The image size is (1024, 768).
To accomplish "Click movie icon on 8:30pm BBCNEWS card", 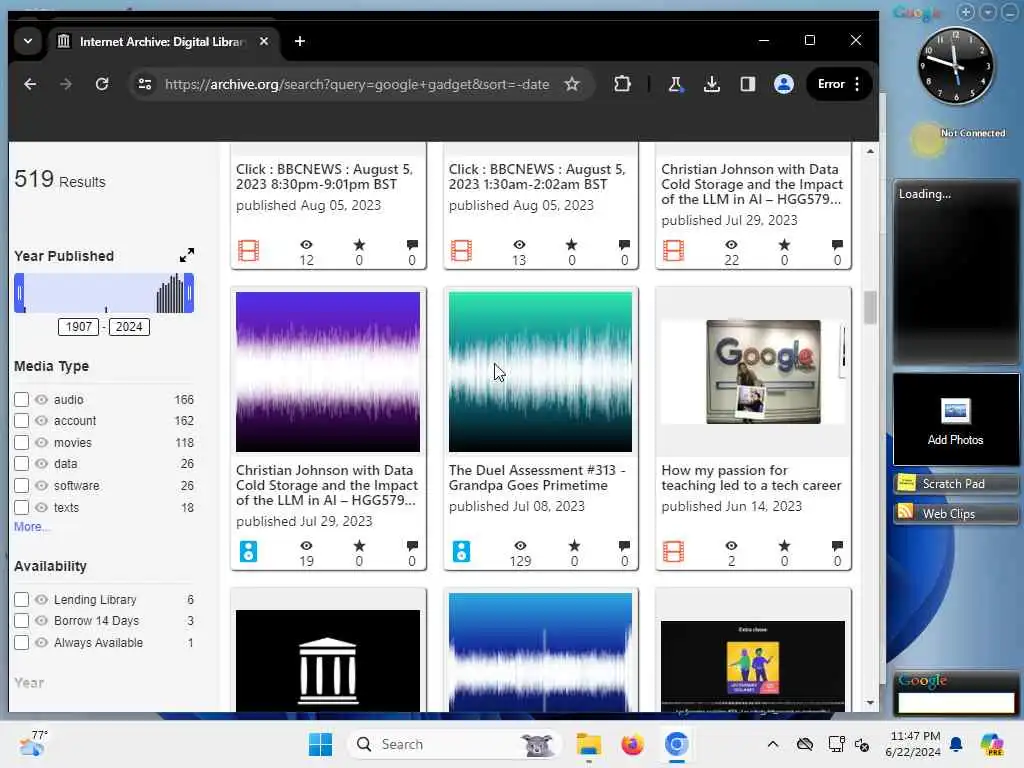I will tap(248, 251).
